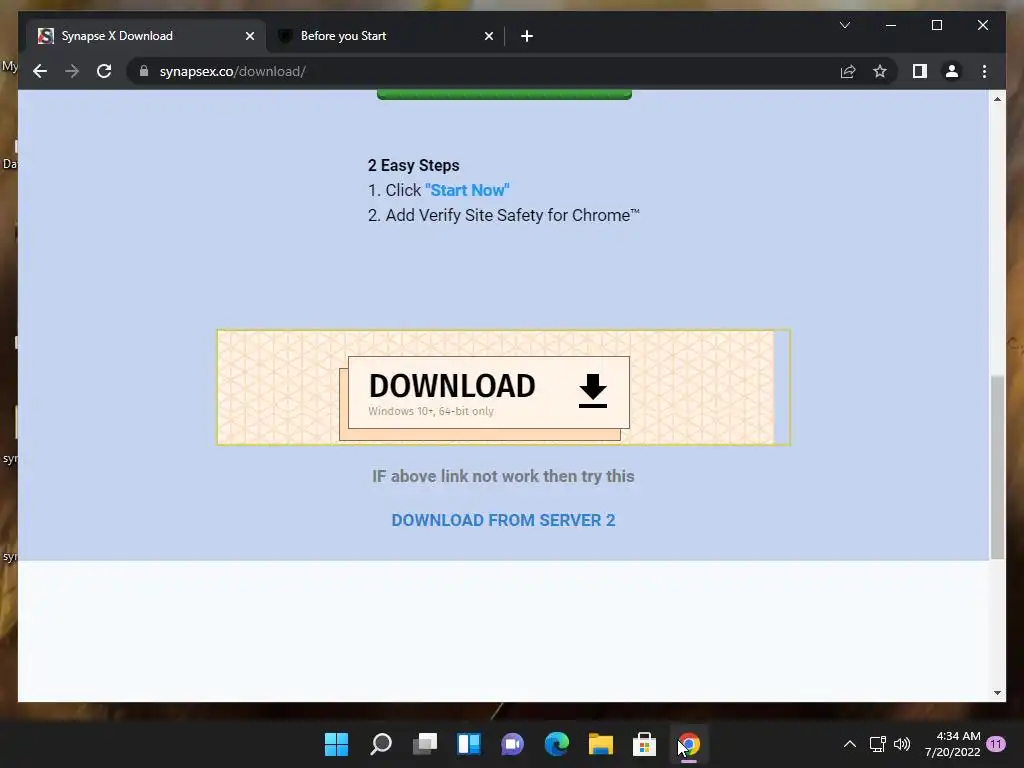Click the download arrow icon
Viewport: 1024px width, 768px height.
[x=593, y=391]
